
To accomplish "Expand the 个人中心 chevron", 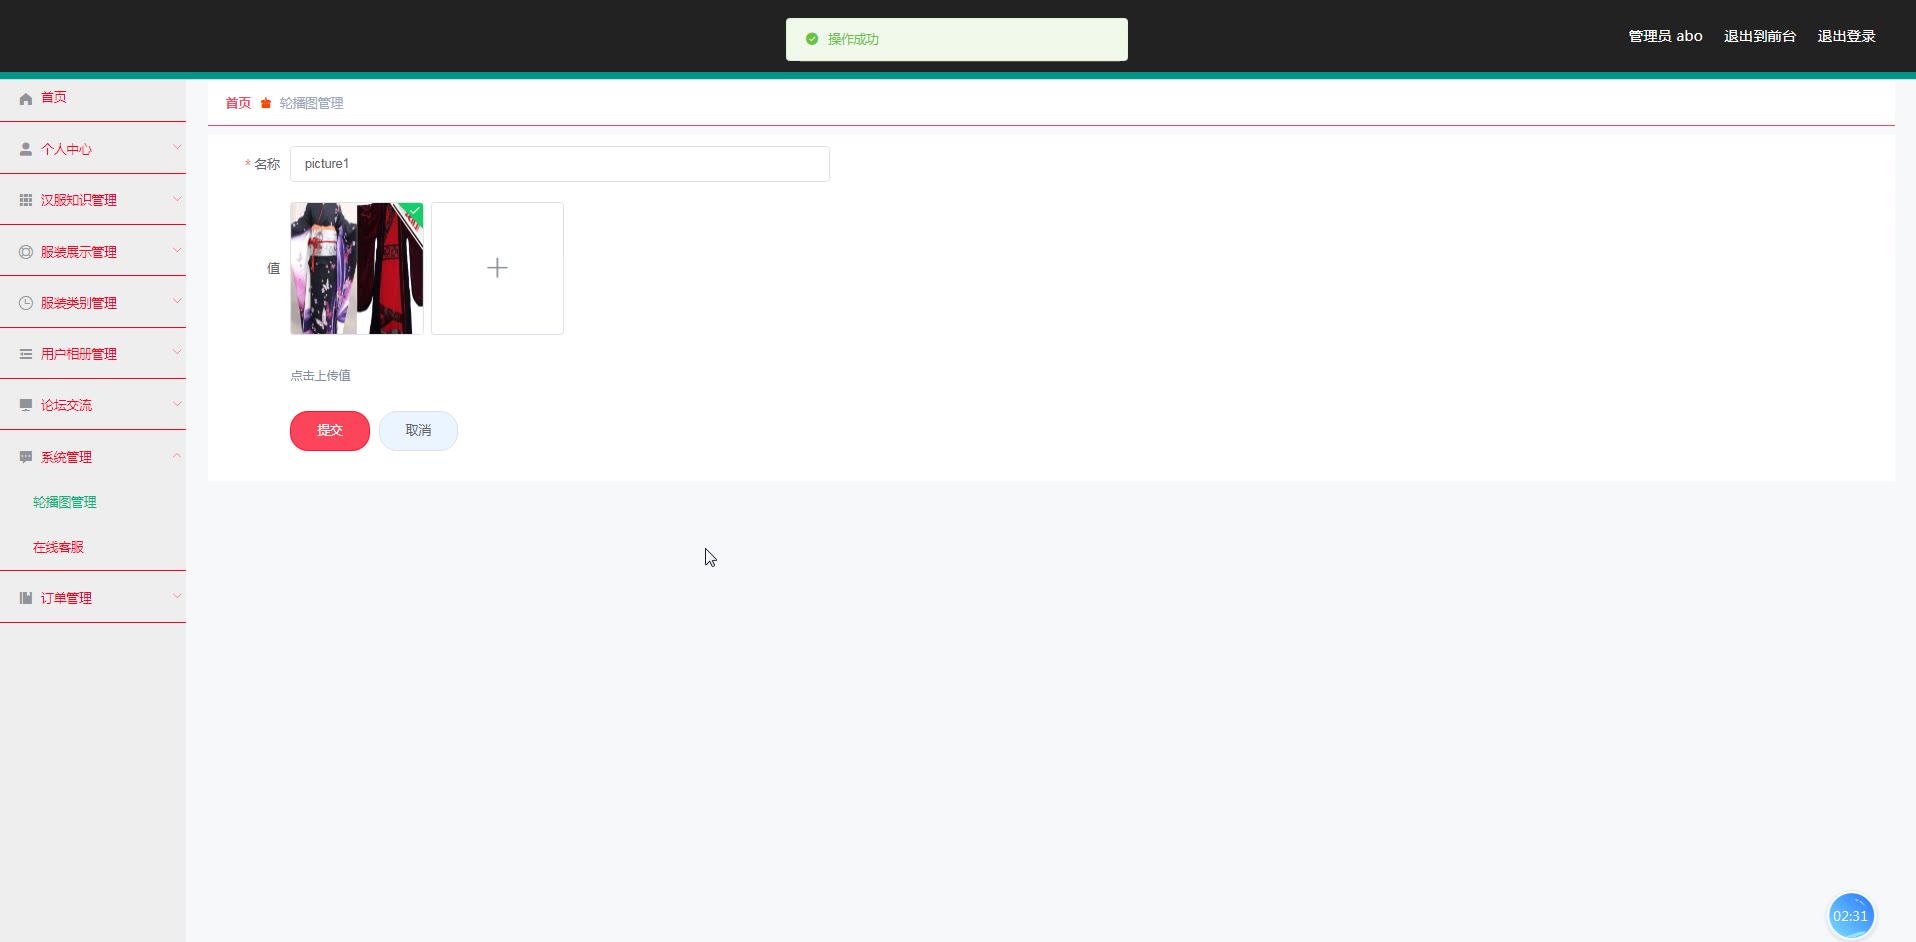I will point(177,147).
